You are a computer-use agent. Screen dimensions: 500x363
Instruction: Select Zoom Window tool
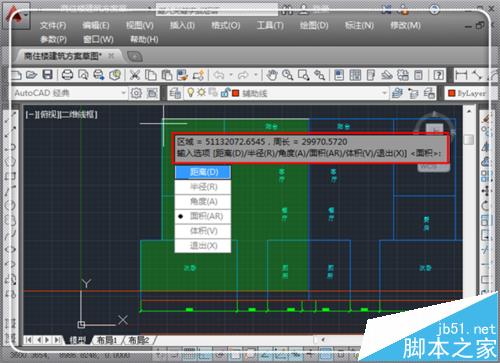coord(304,75)
